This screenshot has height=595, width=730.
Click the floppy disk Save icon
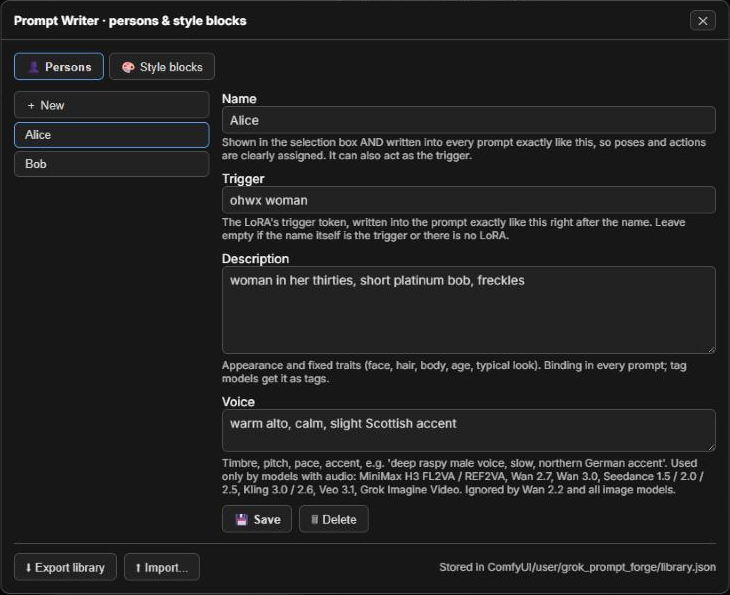click(x=241, y=520)
